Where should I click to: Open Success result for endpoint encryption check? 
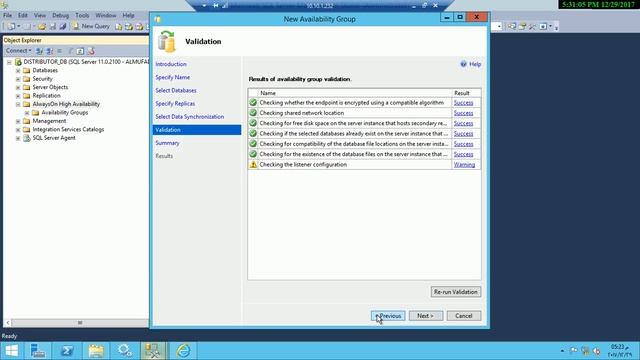[x=463, y=103]
